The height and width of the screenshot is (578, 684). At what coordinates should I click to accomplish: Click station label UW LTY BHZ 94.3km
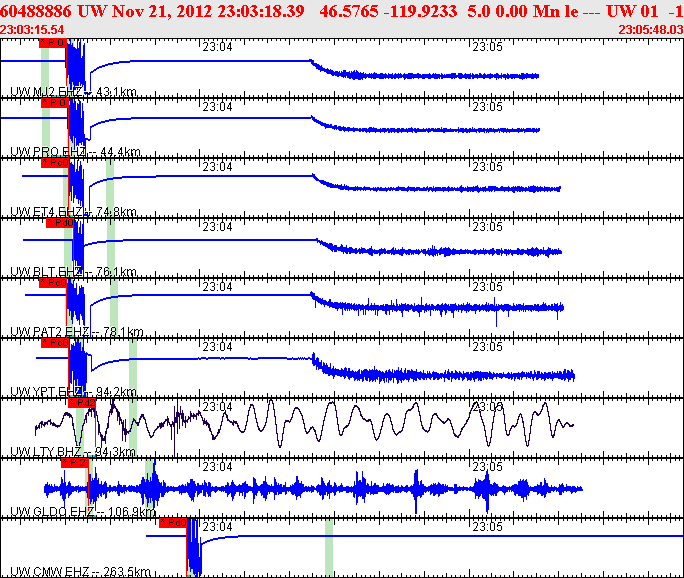pos(73,451)
